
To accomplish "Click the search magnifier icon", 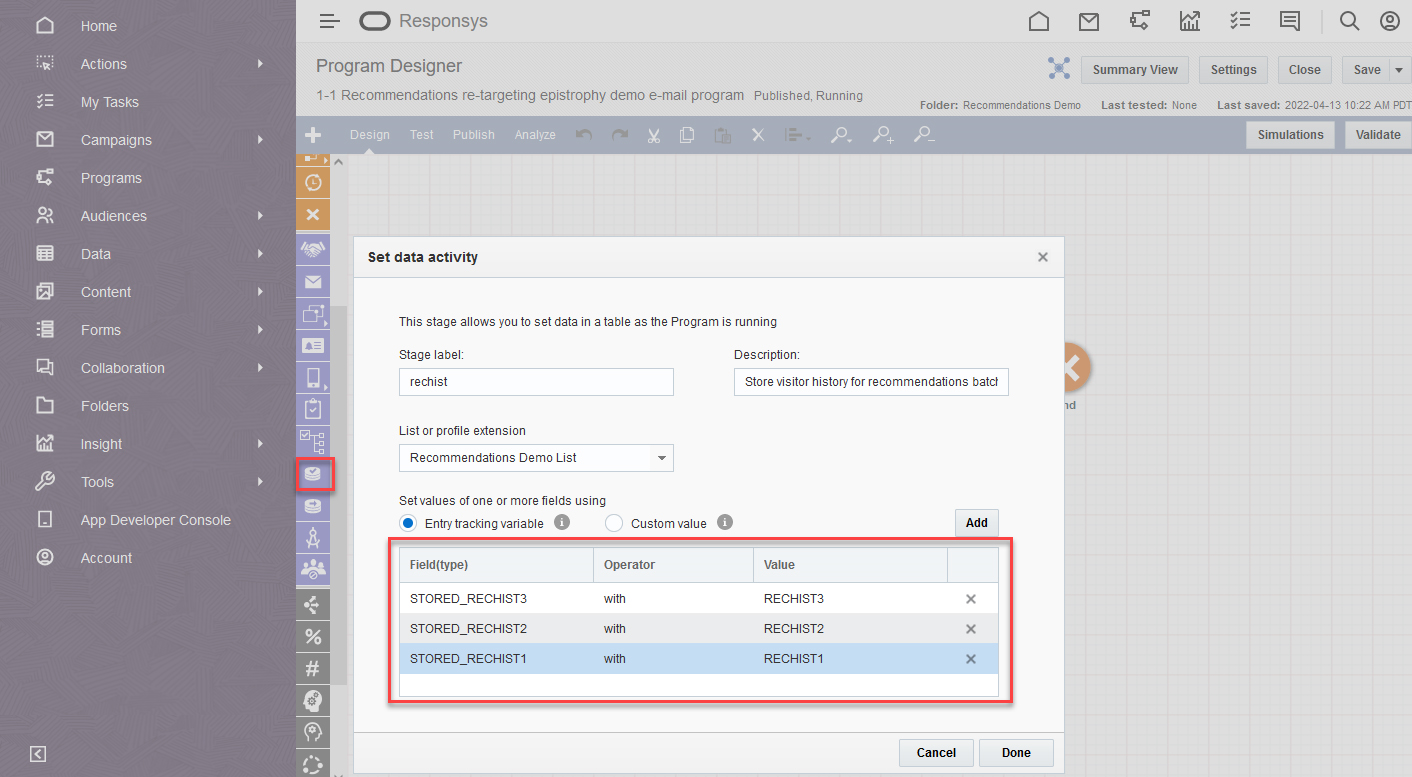I will [x=1349, y=21].
